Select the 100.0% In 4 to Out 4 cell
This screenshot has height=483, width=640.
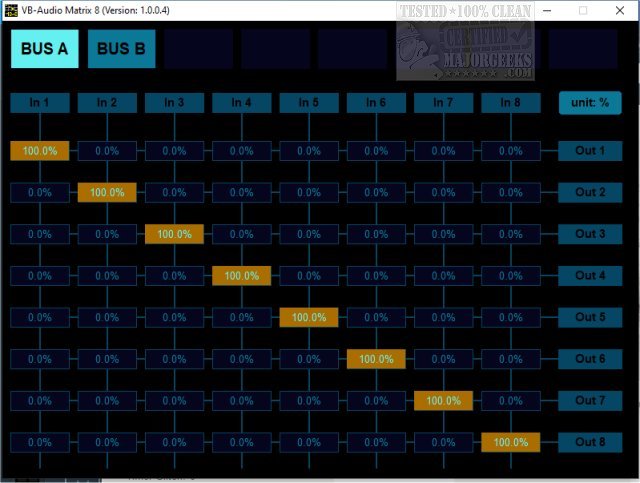(x=242, y=276)
